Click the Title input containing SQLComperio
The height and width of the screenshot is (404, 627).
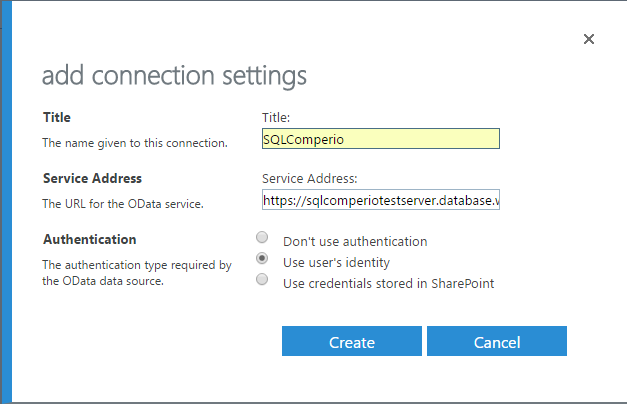[381, 139]
